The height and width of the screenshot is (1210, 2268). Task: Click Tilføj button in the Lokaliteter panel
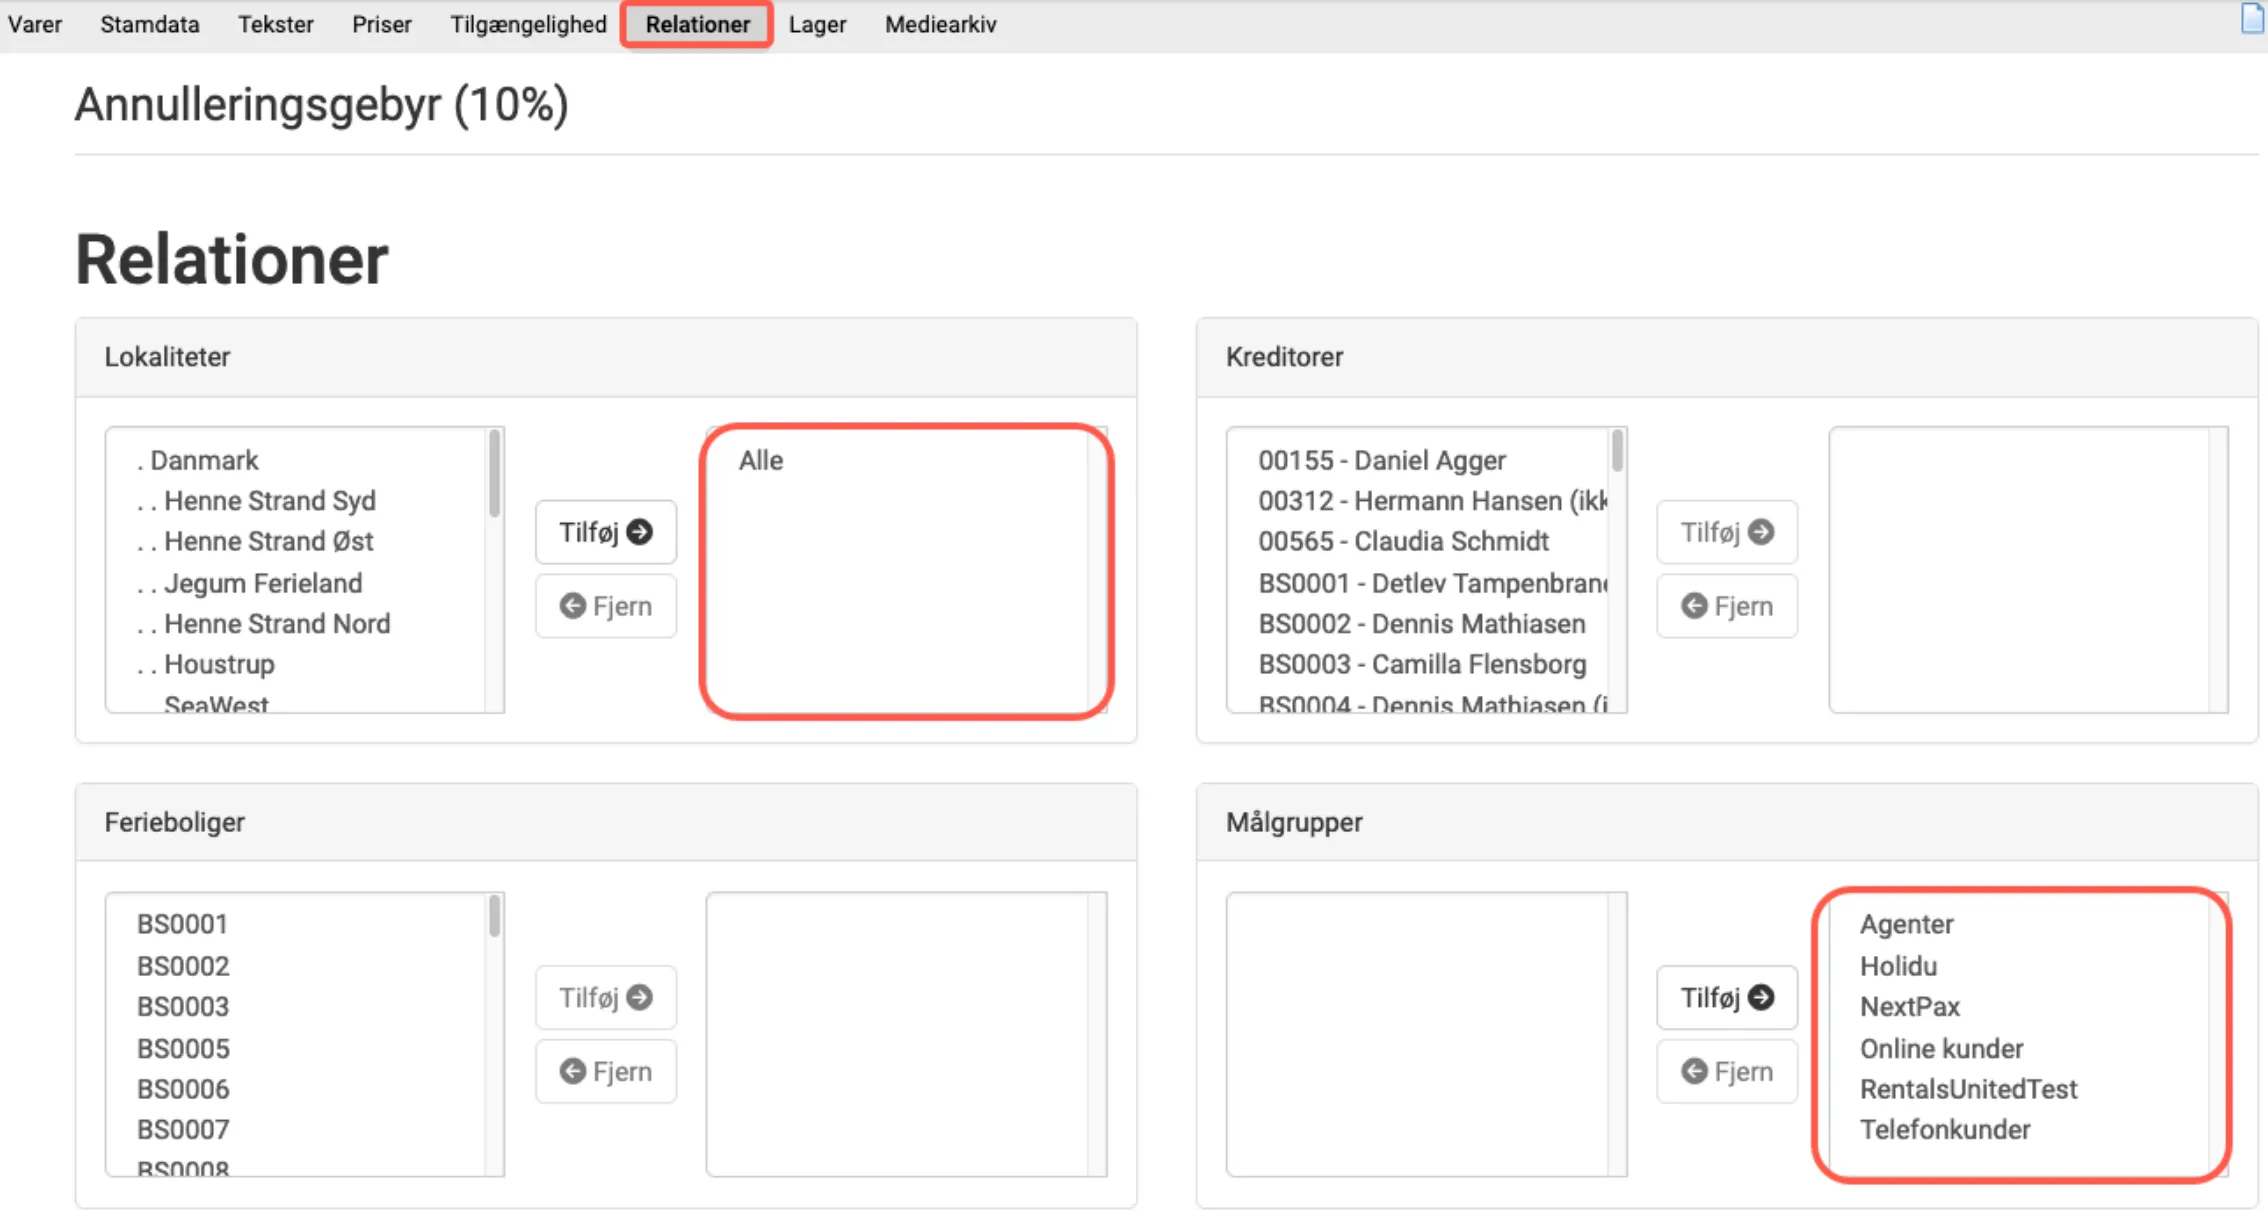[606, 532]
